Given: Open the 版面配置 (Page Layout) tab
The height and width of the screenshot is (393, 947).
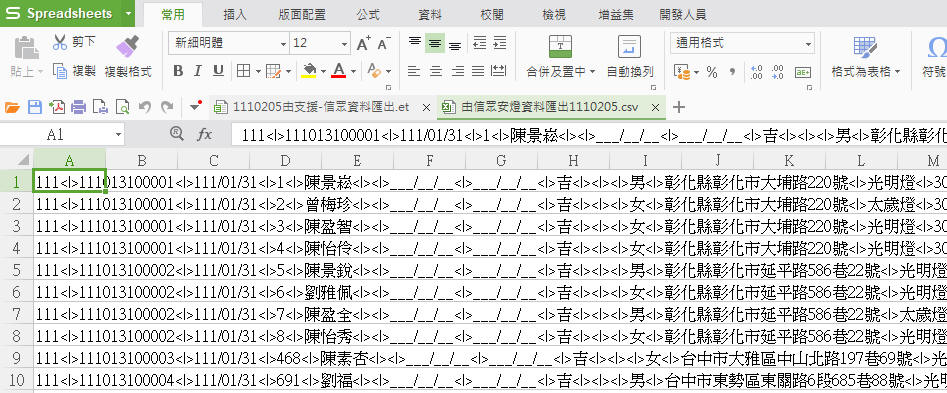Looking at the screenshot, I should click(x=302, y=14).
